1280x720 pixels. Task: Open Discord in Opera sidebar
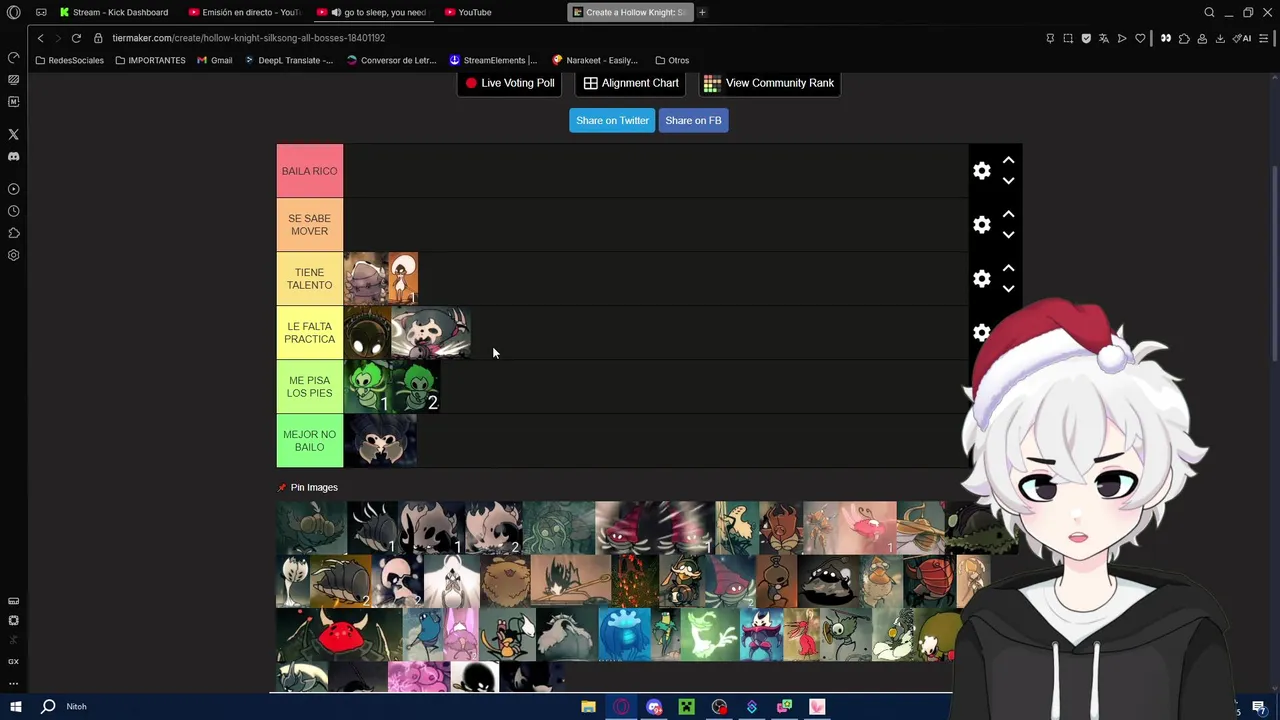click(x=13, y=156)
